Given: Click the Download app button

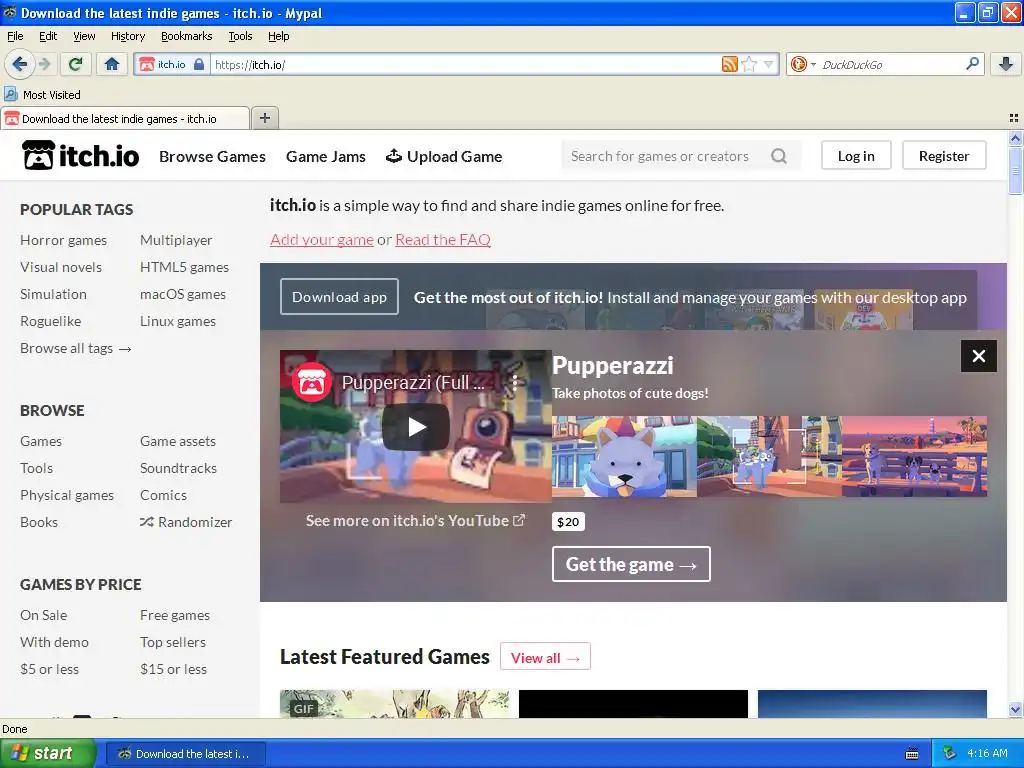Looking at the screenshot, I should (x=339, y=296).
